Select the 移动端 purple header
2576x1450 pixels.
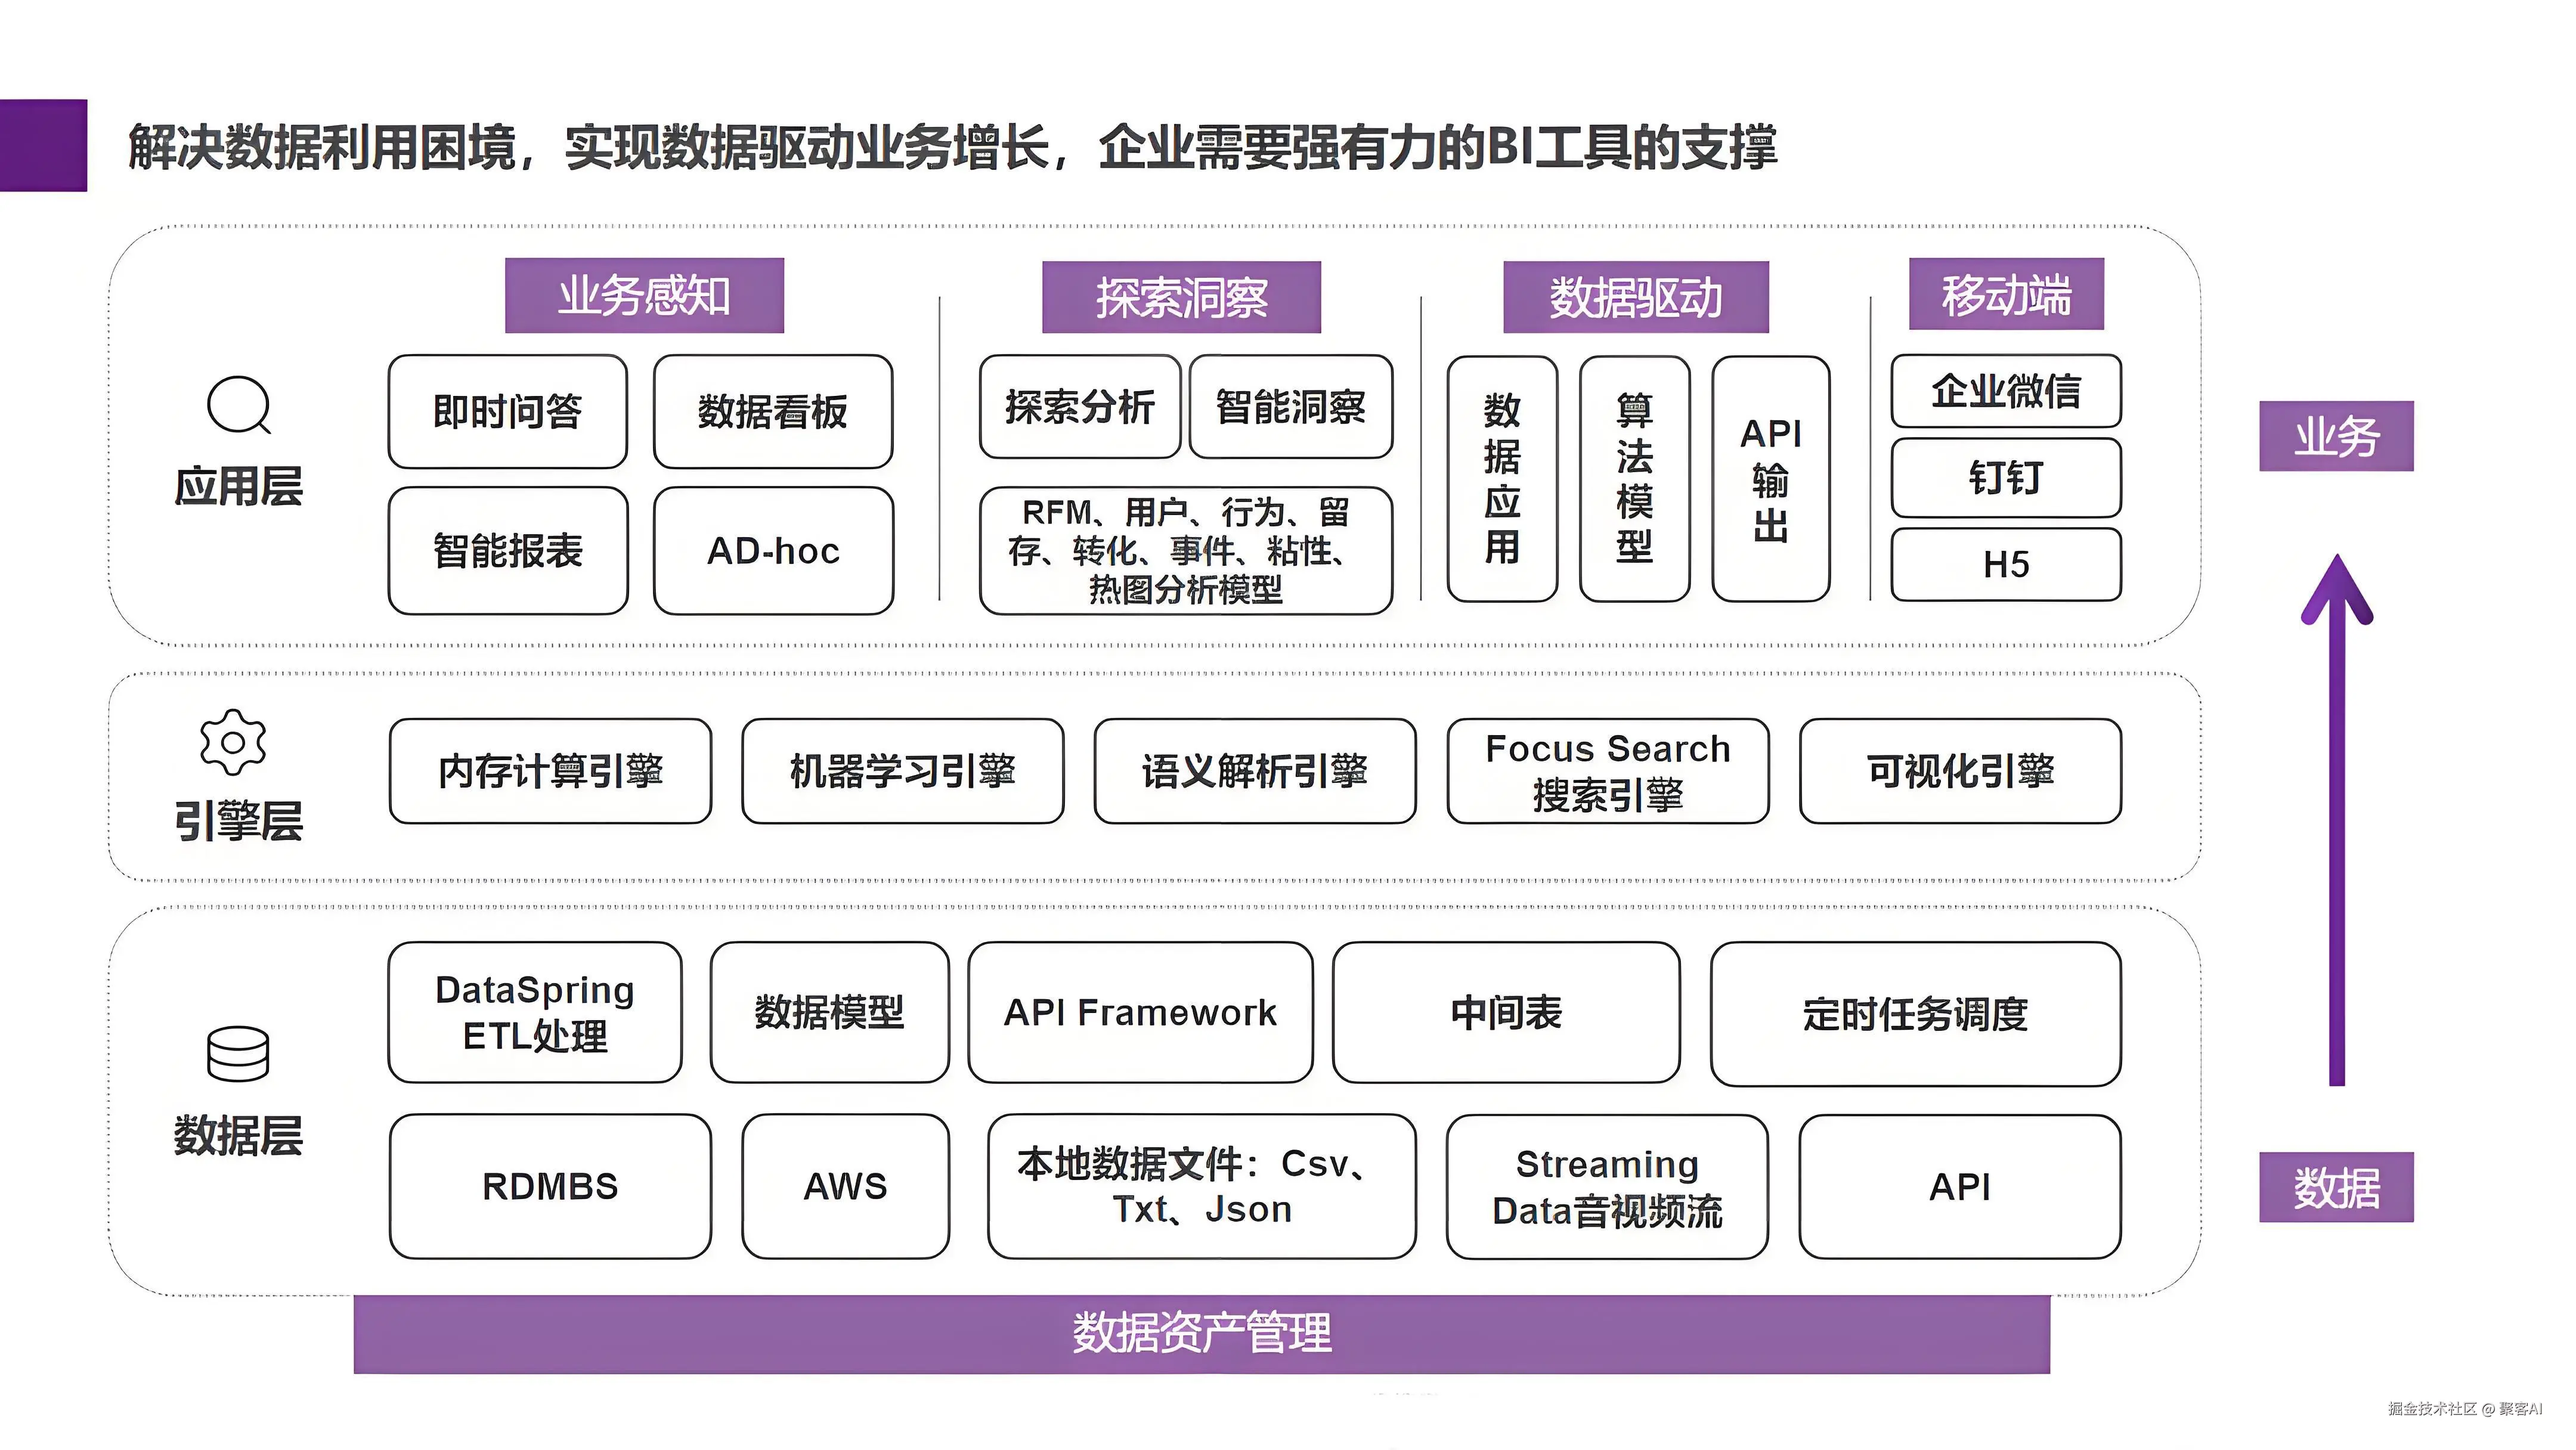pyautogui.click(x=2006, y=294)
